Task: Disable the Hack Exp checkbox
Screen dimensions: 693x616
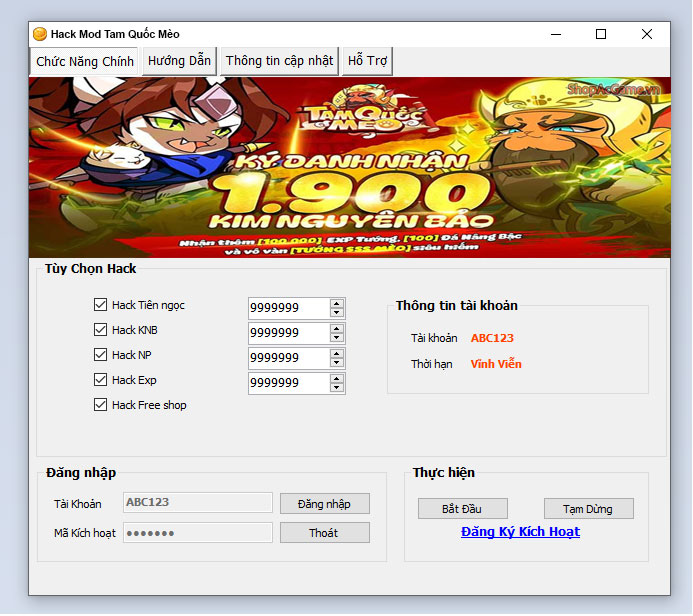Action: (100, 380)
